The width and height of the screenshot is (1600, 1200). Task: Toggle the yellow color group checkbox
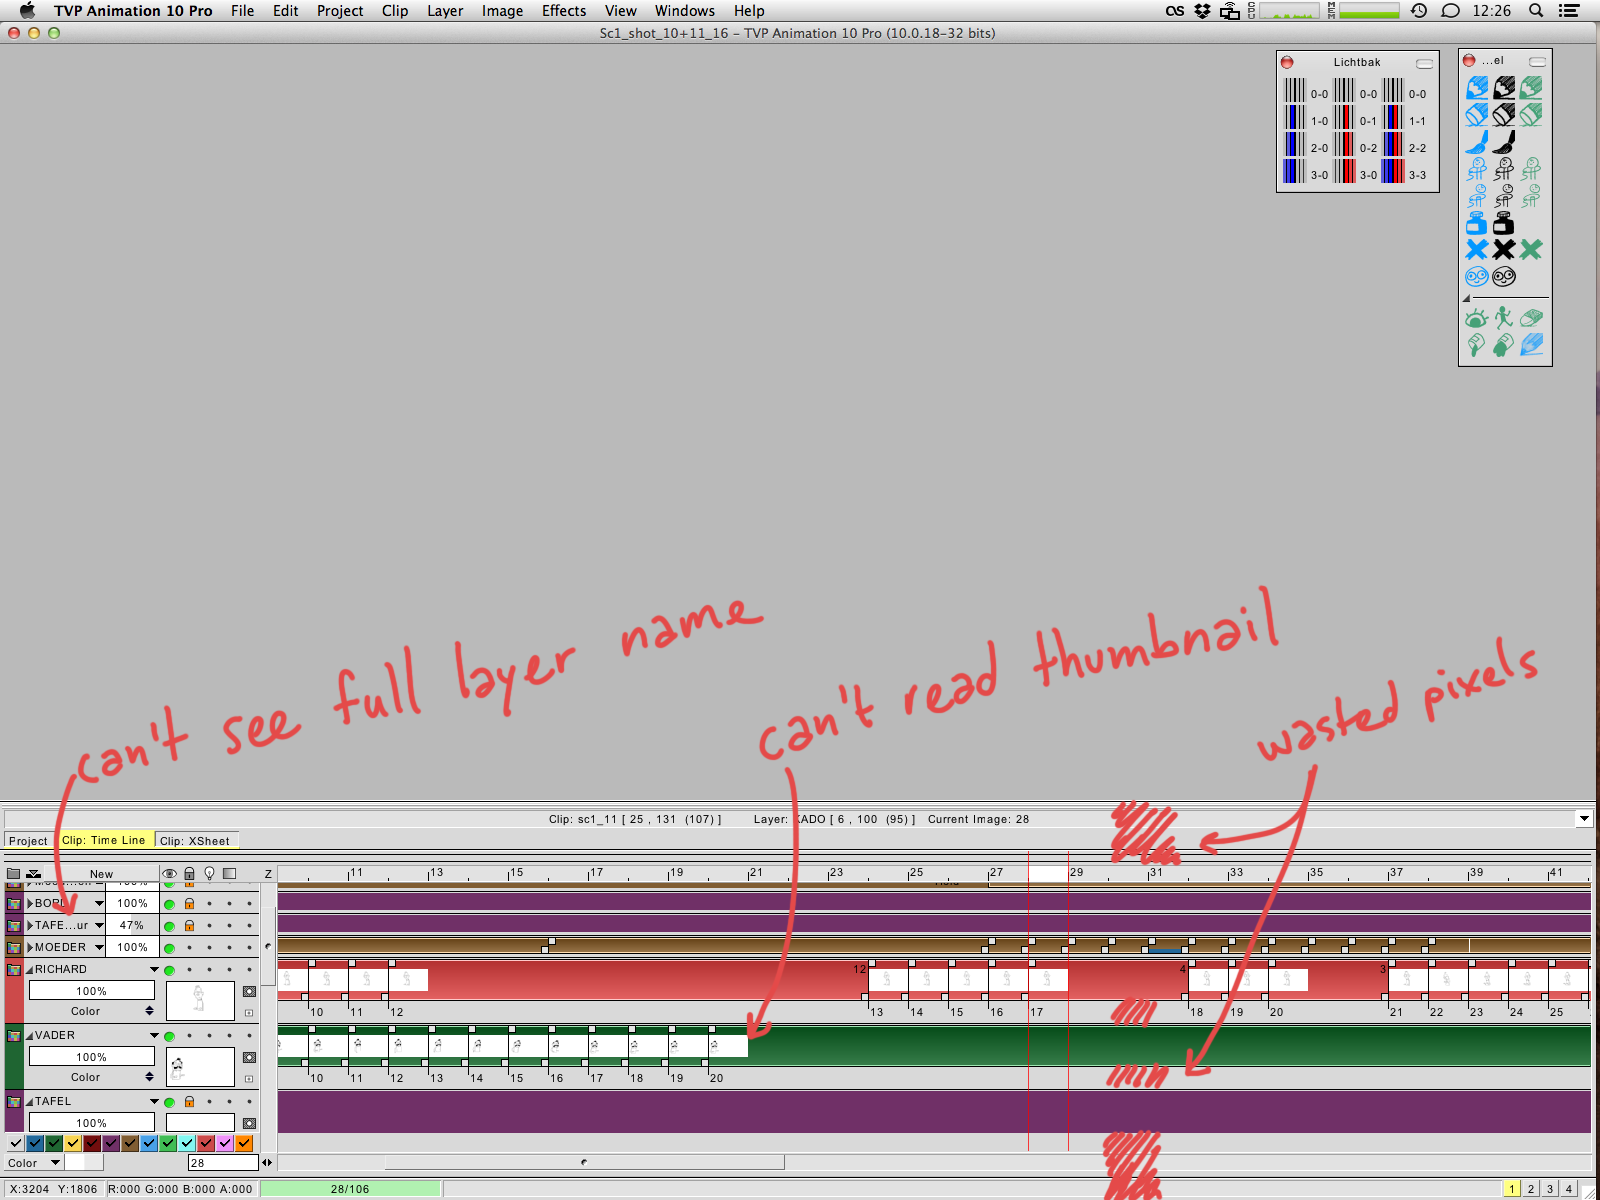point(72,1143)
